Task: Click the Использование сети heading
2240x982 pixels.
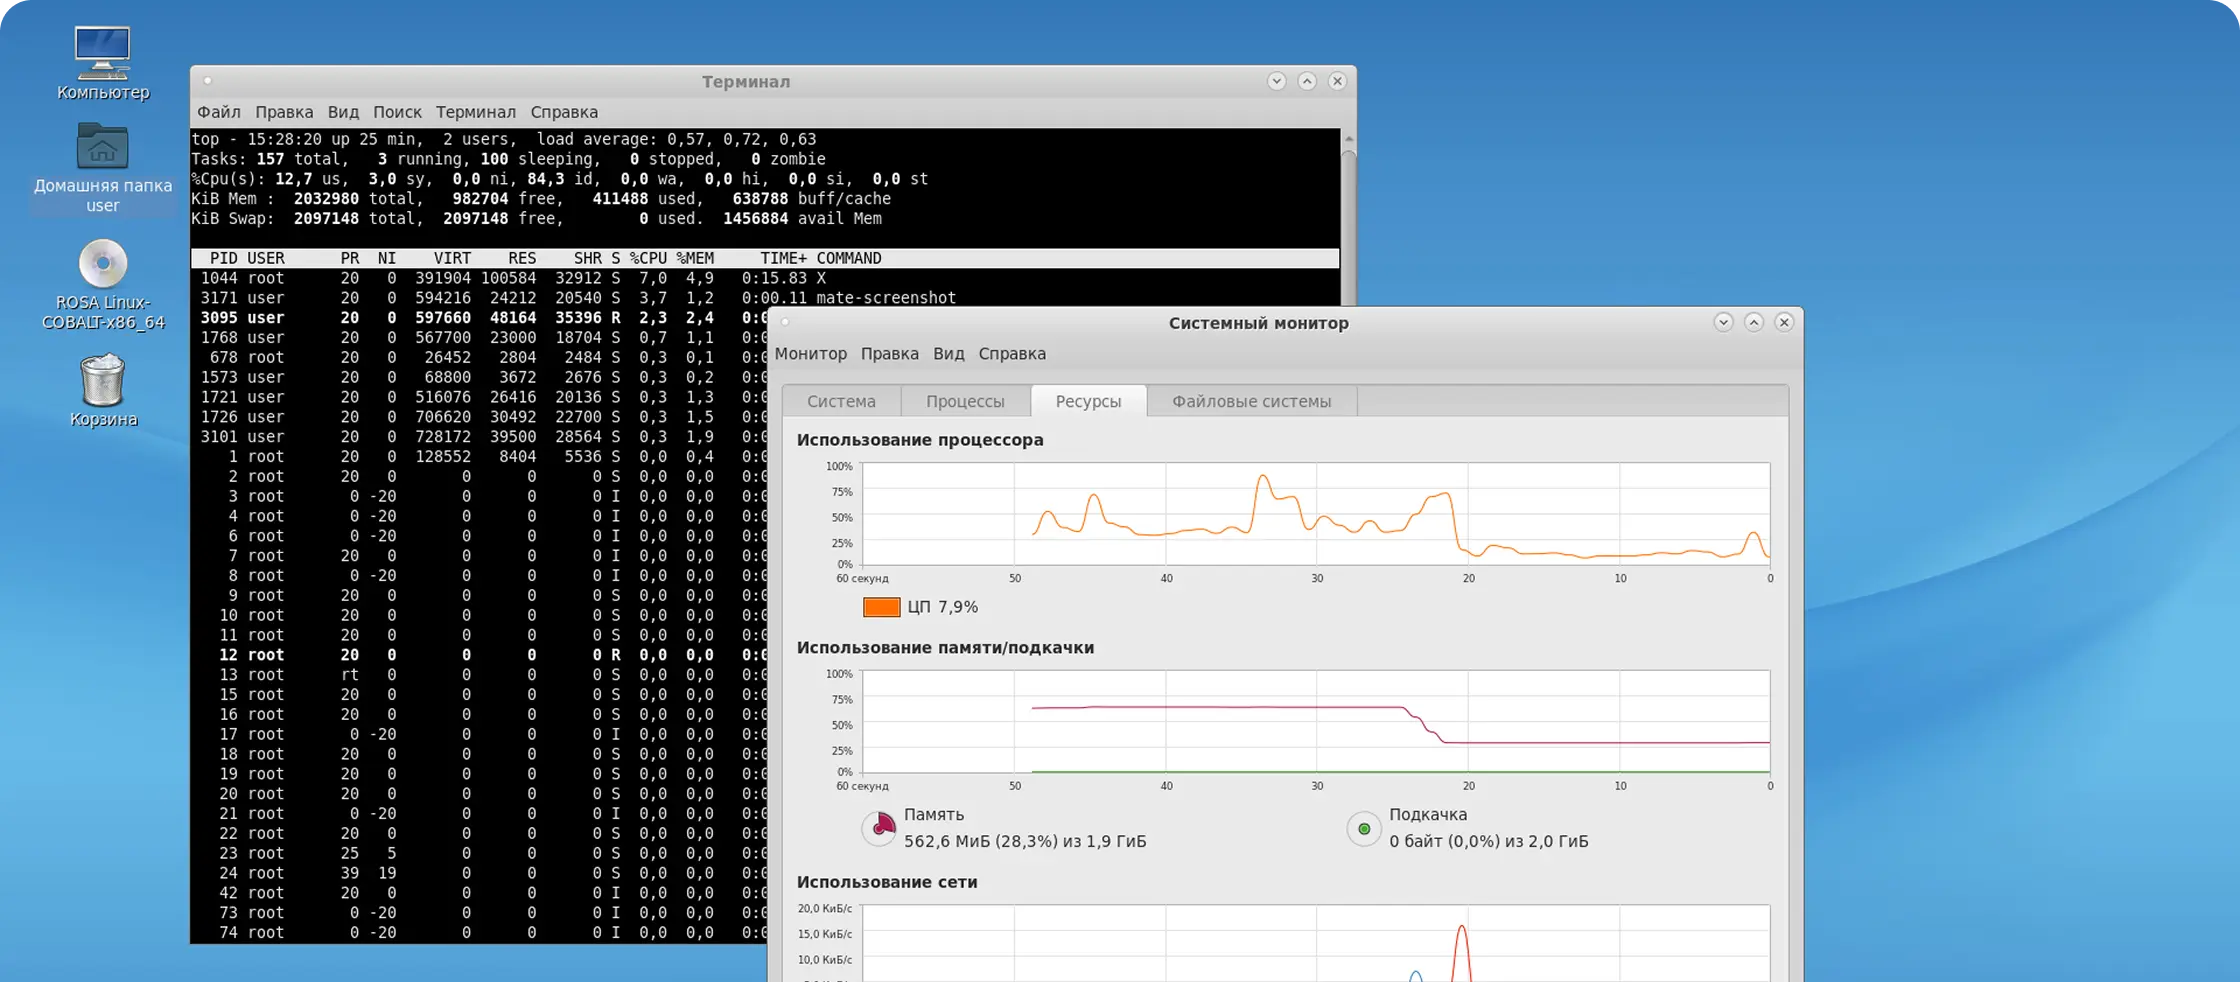Action: [887, 882]
